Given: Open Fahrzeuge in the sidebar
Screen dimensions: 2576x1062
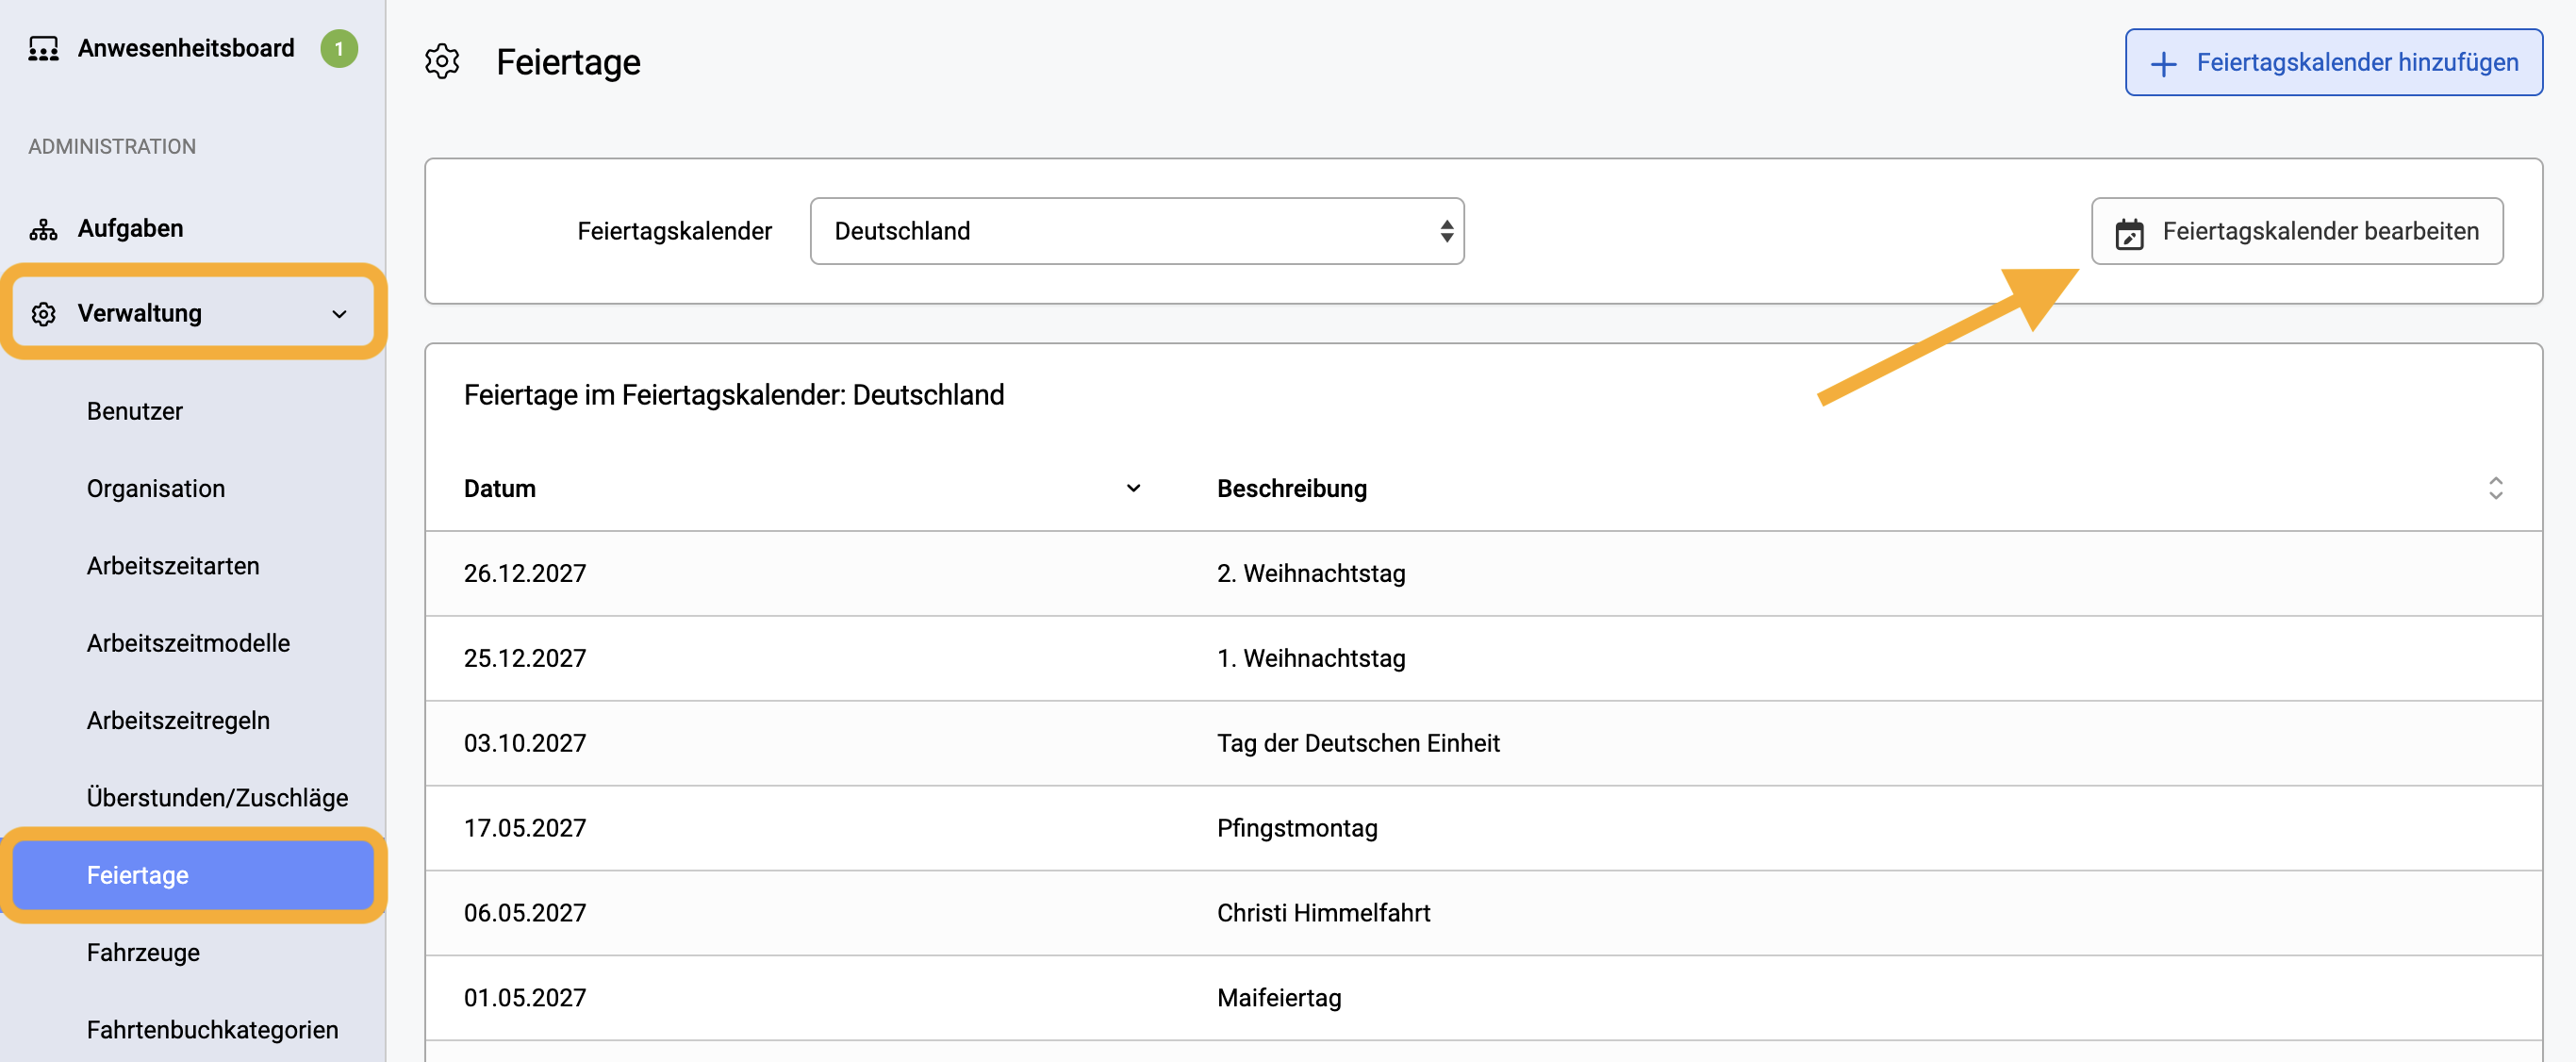Looking at the screenshot, I should click(x=143, y=953).
